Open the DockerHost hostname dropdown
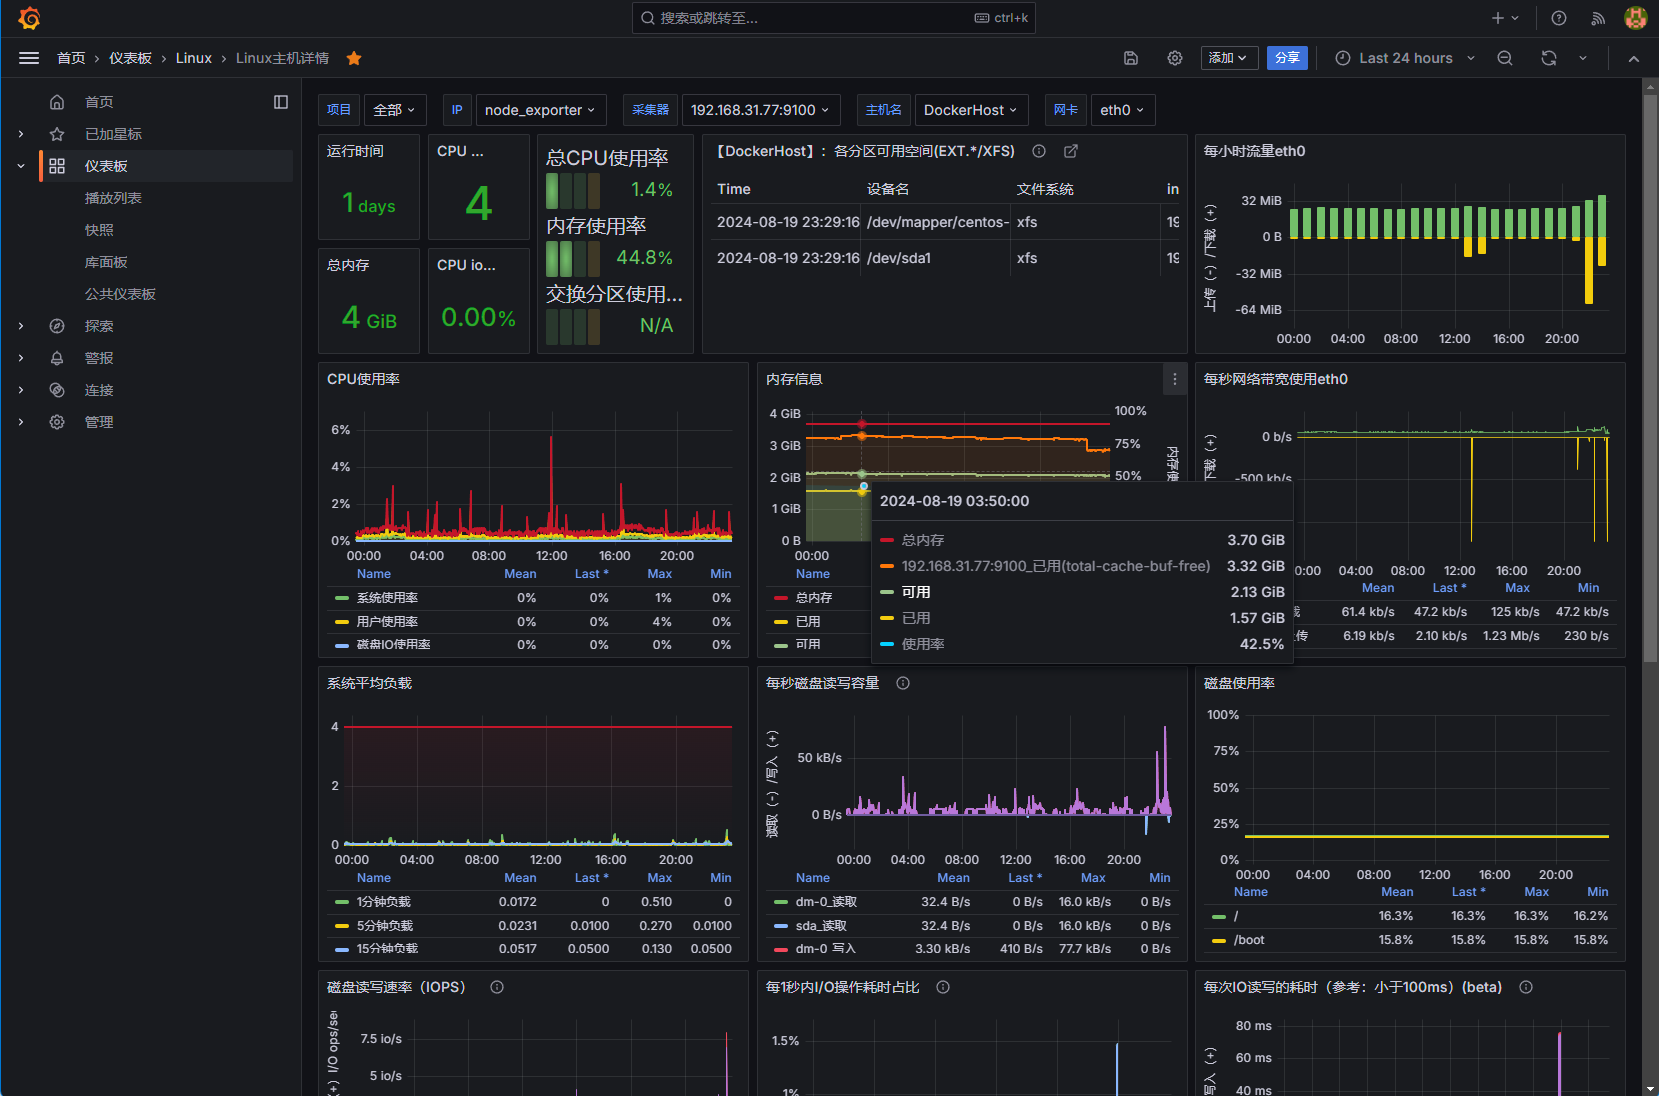The height and width of the screenshot is (1096, 1659). (x=971, y=110)
